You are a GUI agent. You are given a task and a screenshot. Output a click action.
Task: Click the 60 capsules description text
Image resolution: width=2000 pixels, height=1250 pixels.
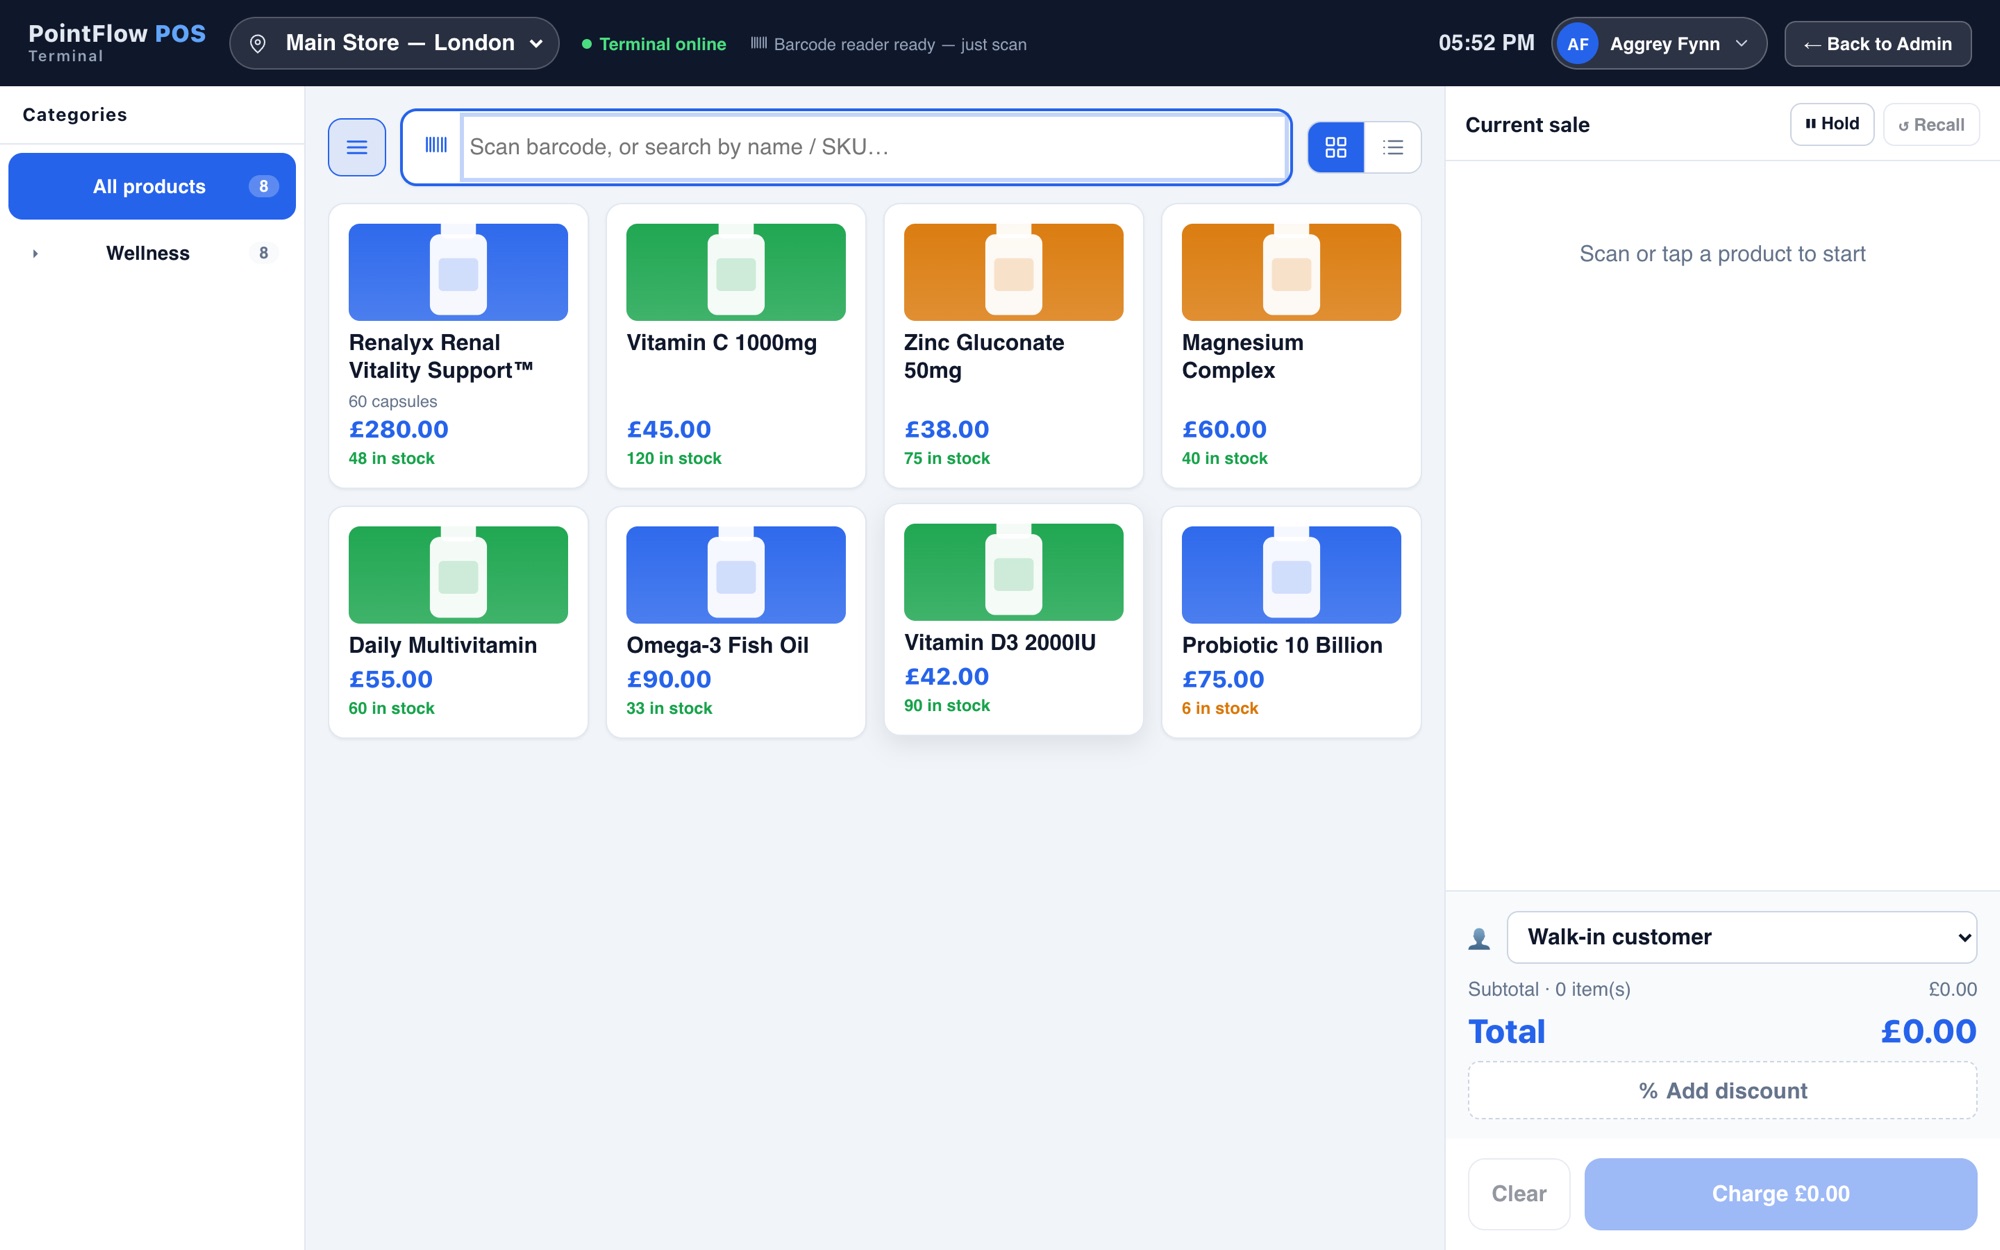click(x=393, y=401)
